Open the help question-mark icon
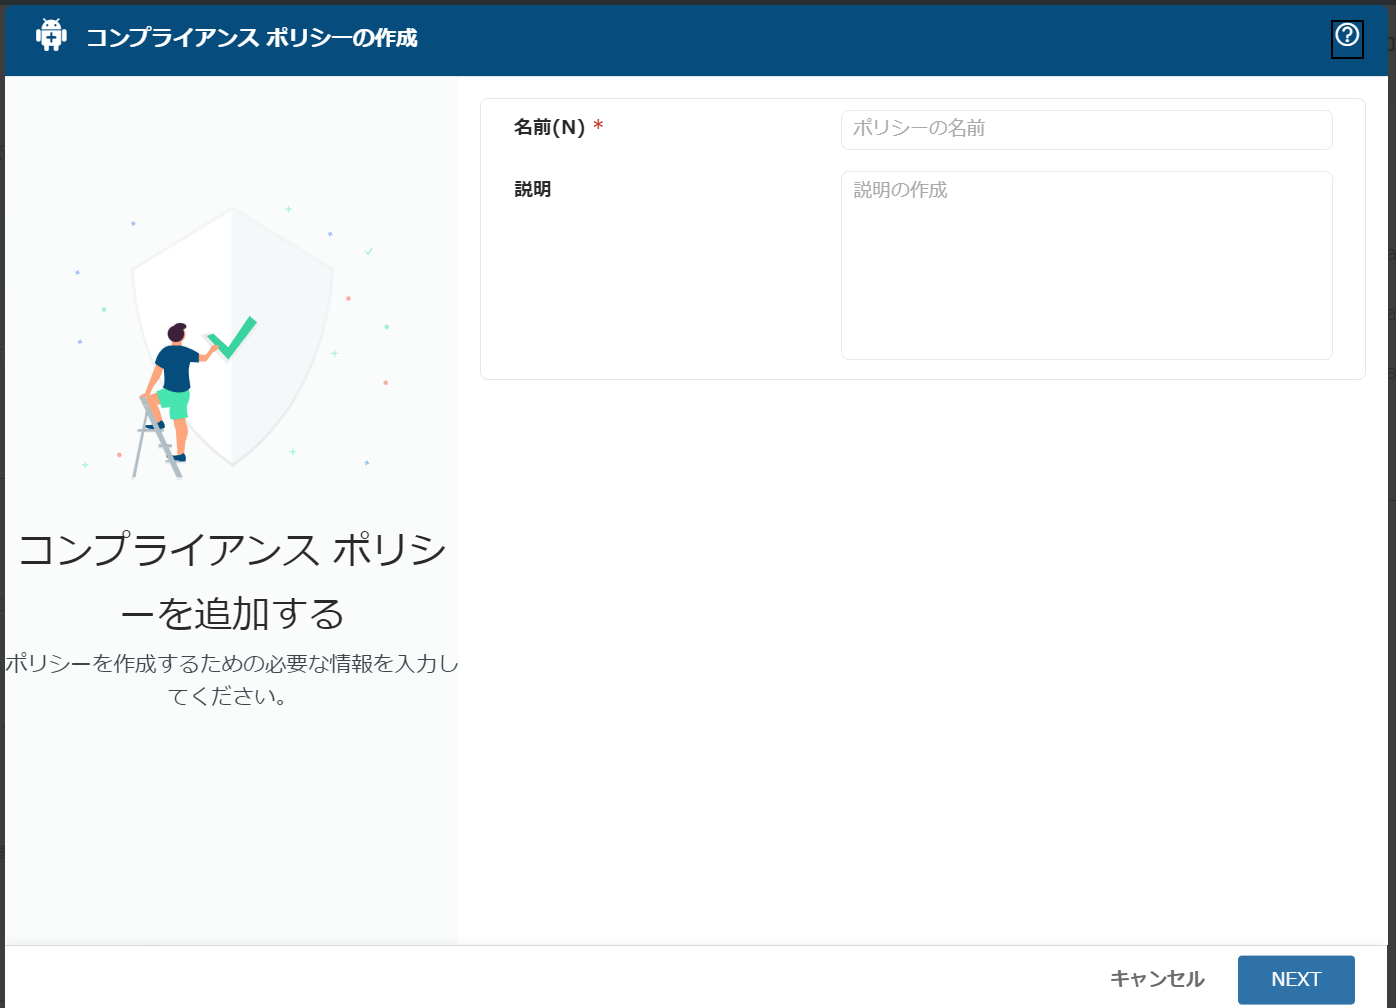 1347,38
